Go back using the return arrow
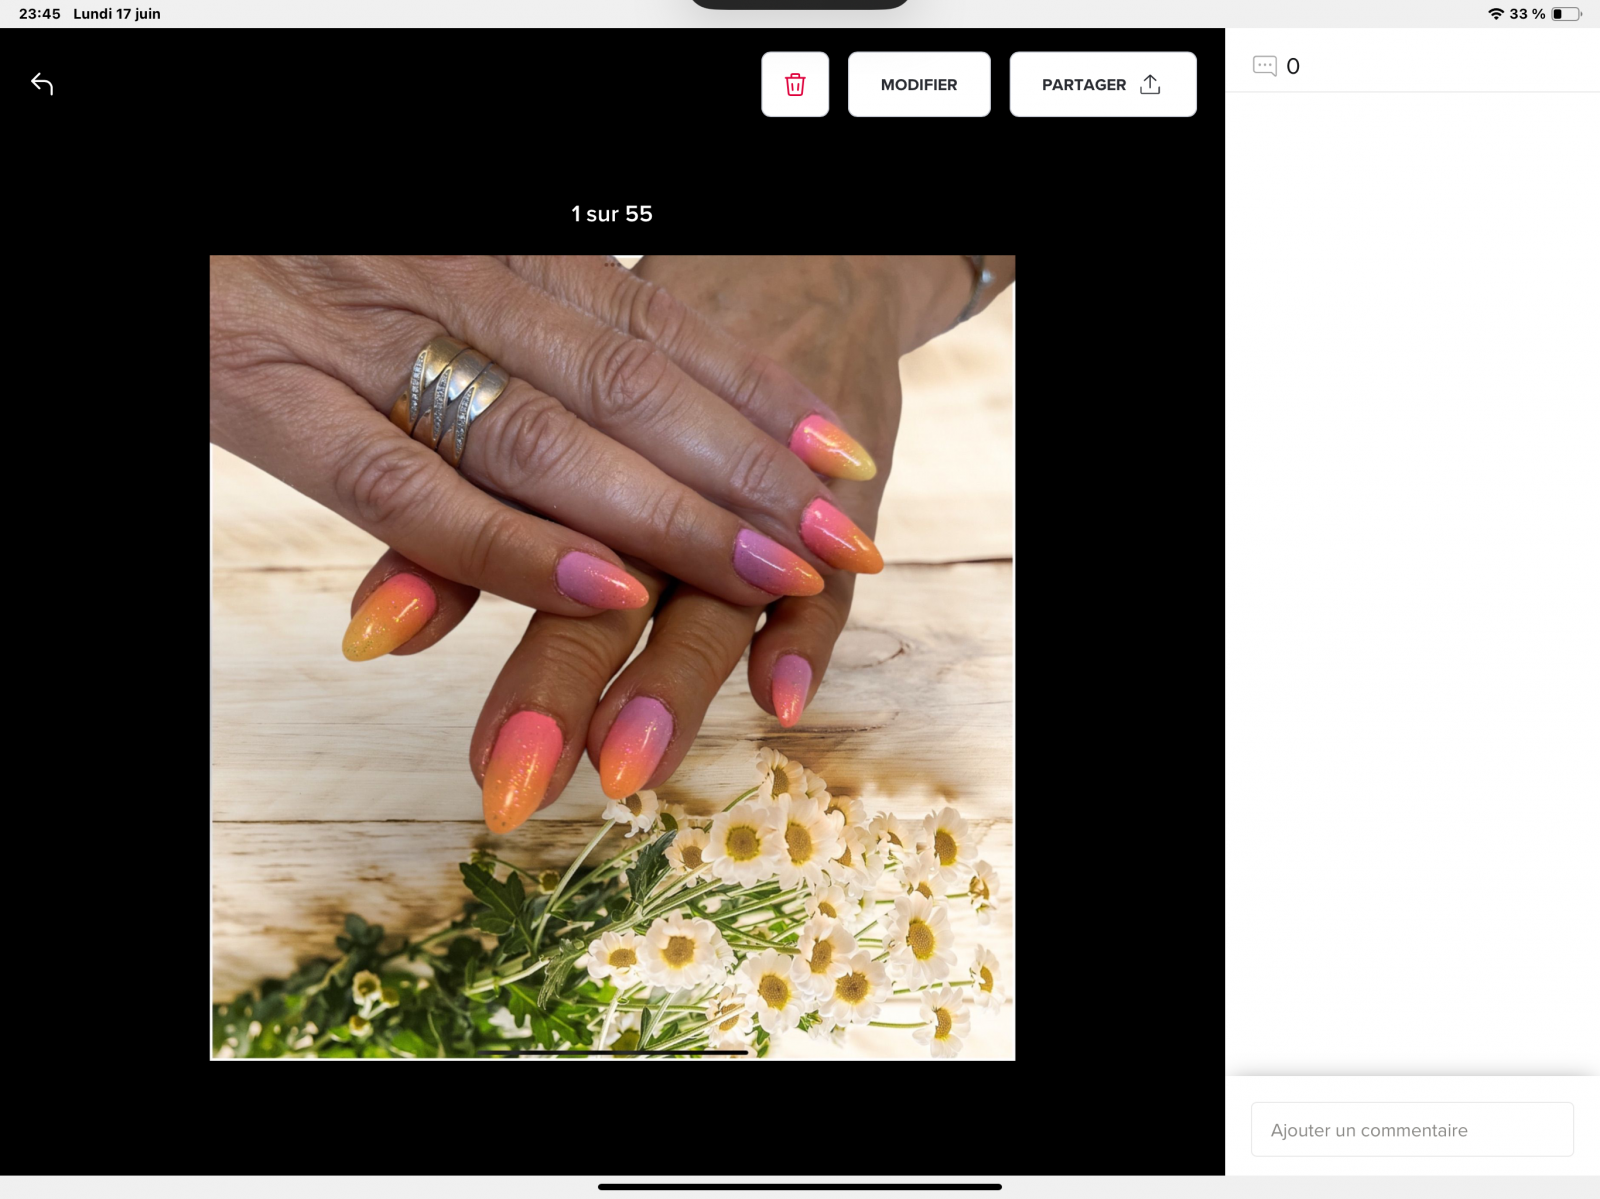 pos(42,84)
